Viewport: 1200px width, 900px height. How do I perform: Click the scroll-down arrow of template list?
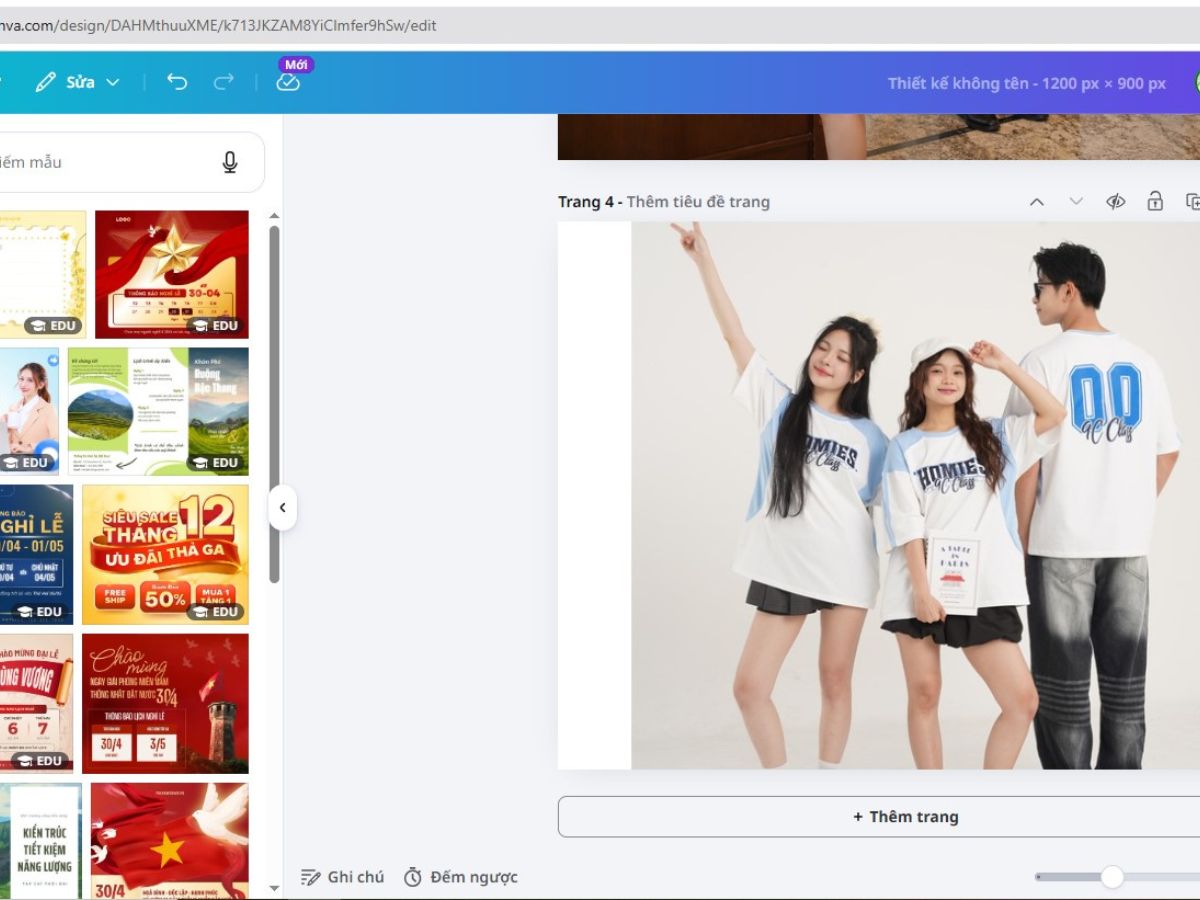tap(274, 888)
